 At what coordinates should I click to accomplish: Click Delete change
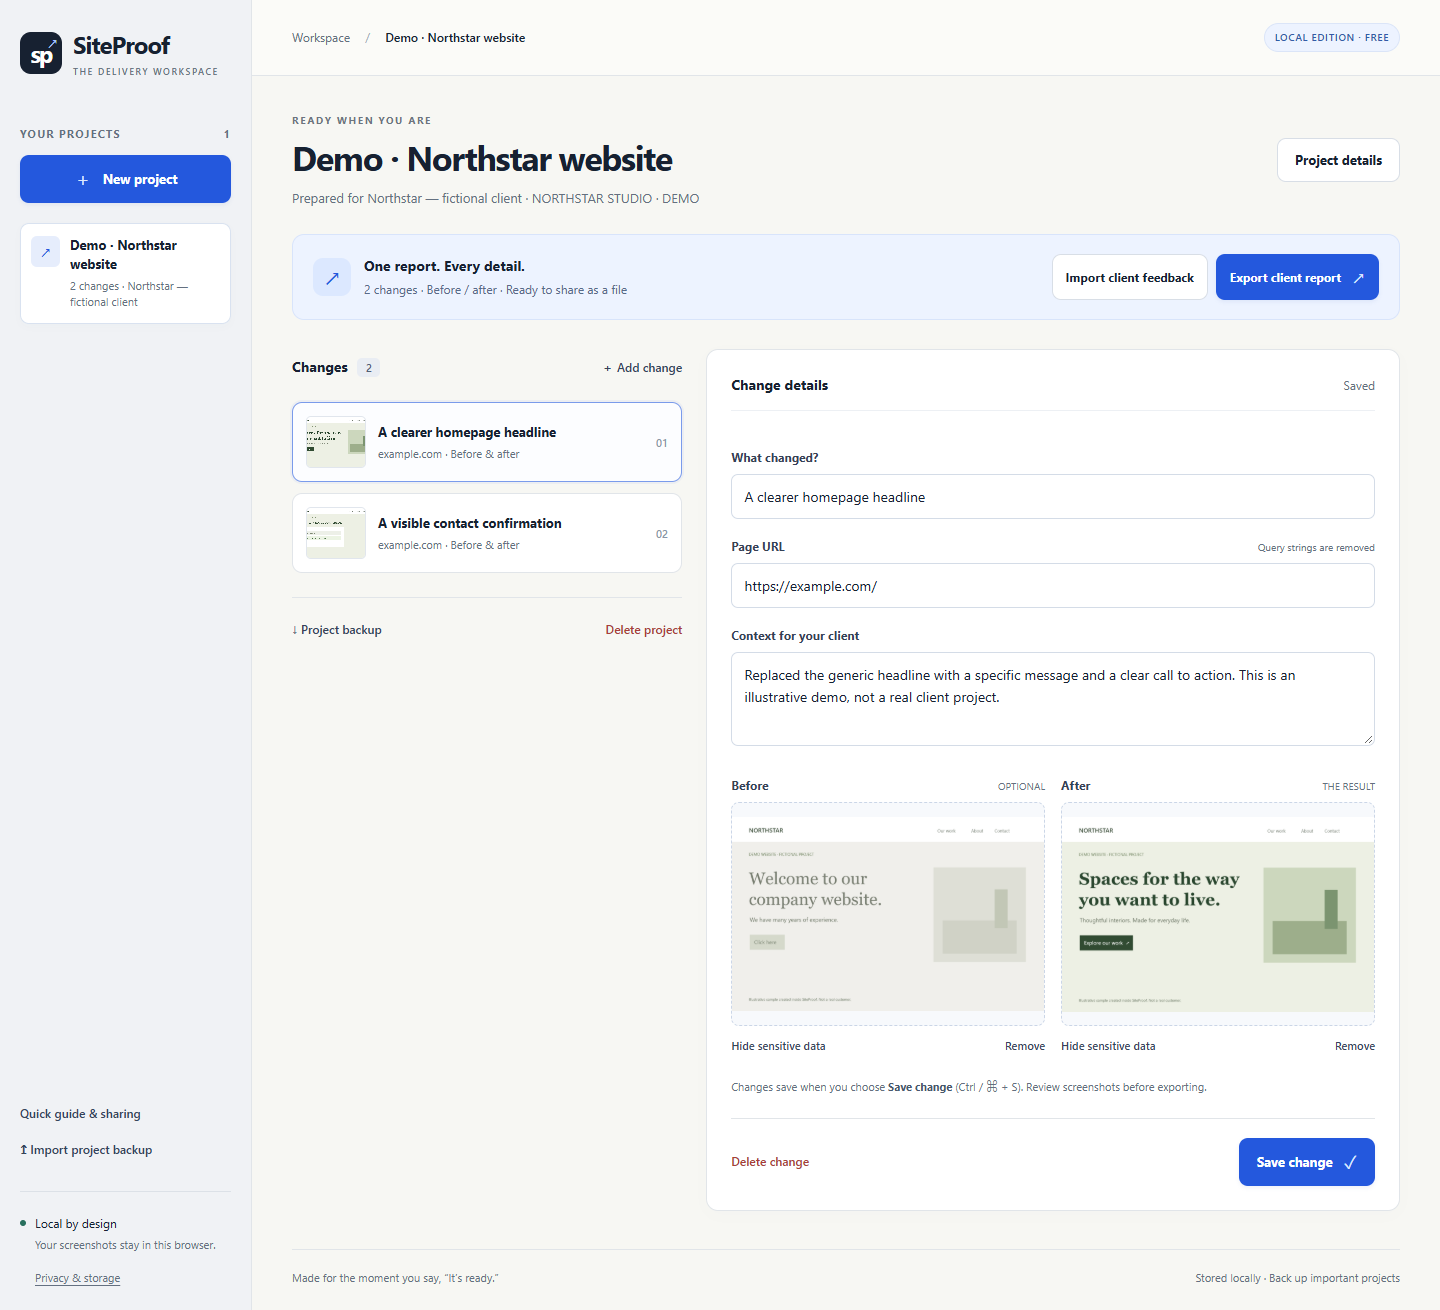pos(770,1162)
